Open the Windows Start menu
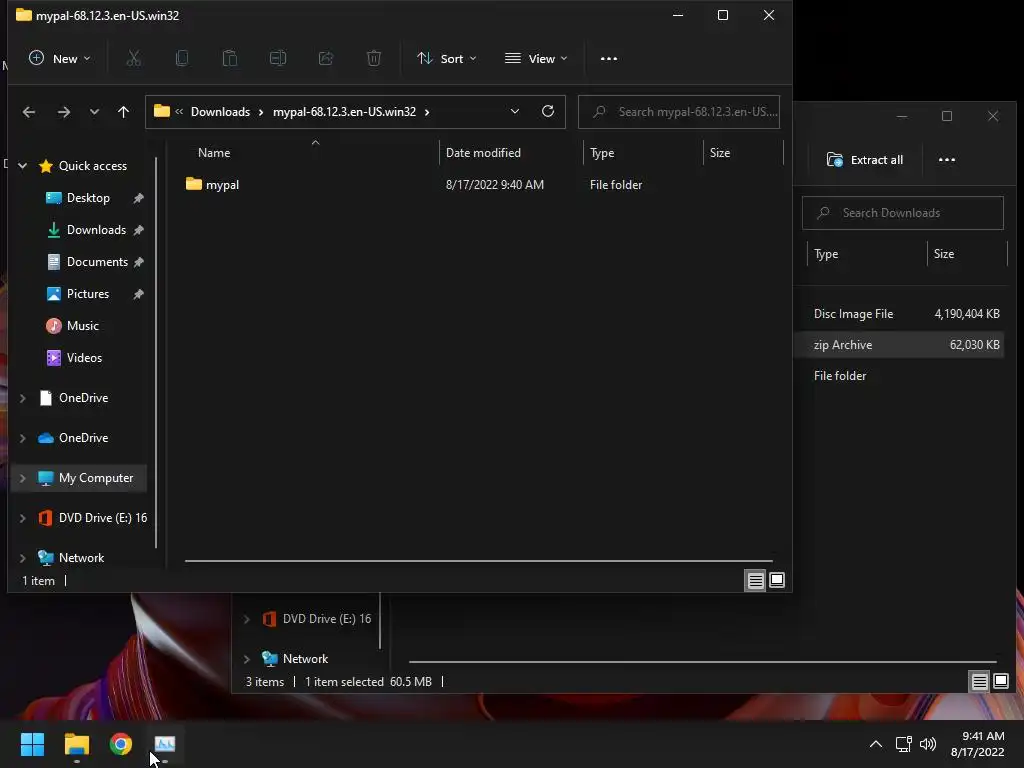Screen dimensions: 1024x768 tap(32, 744)
